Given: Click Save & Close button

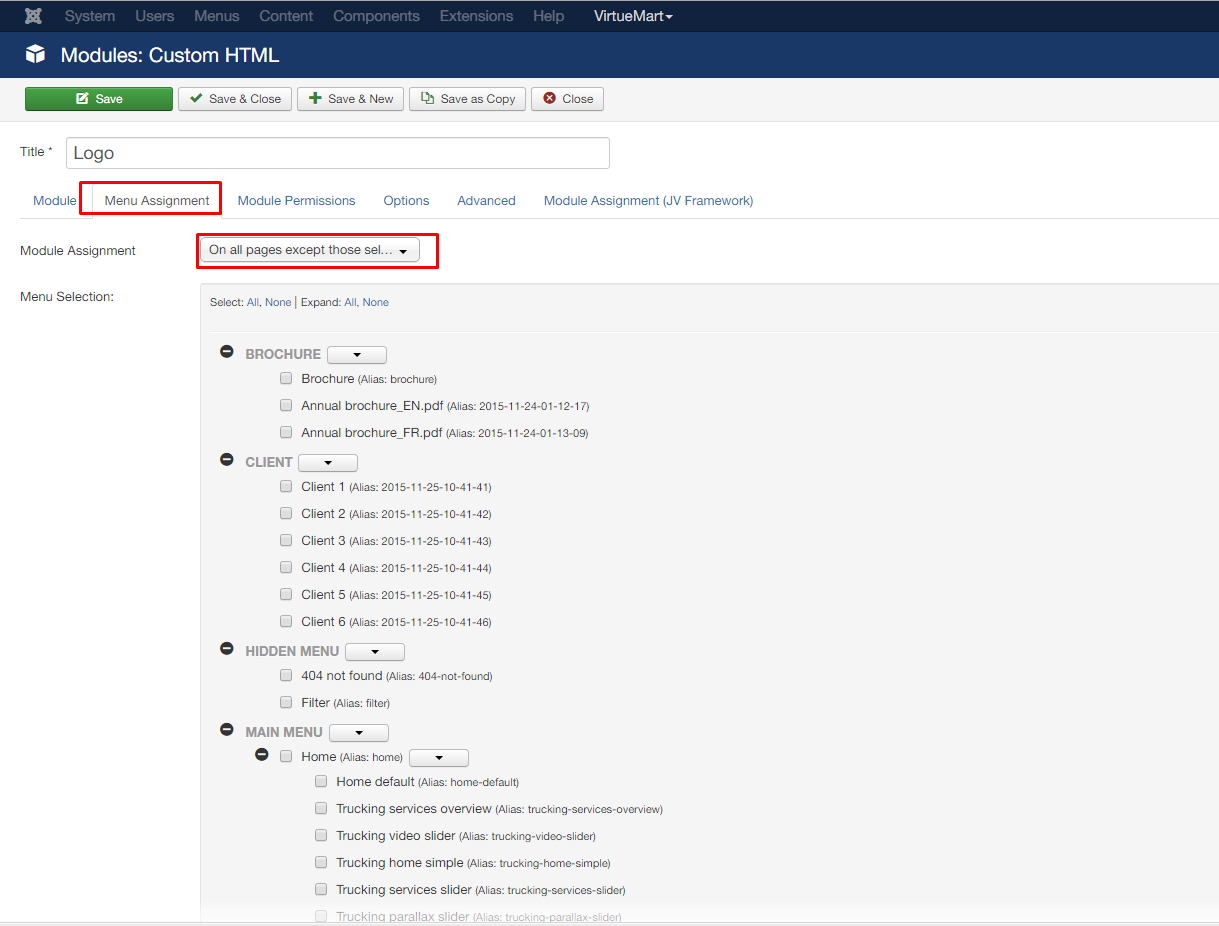Looking at the screenshot, I should click(235, 99).
